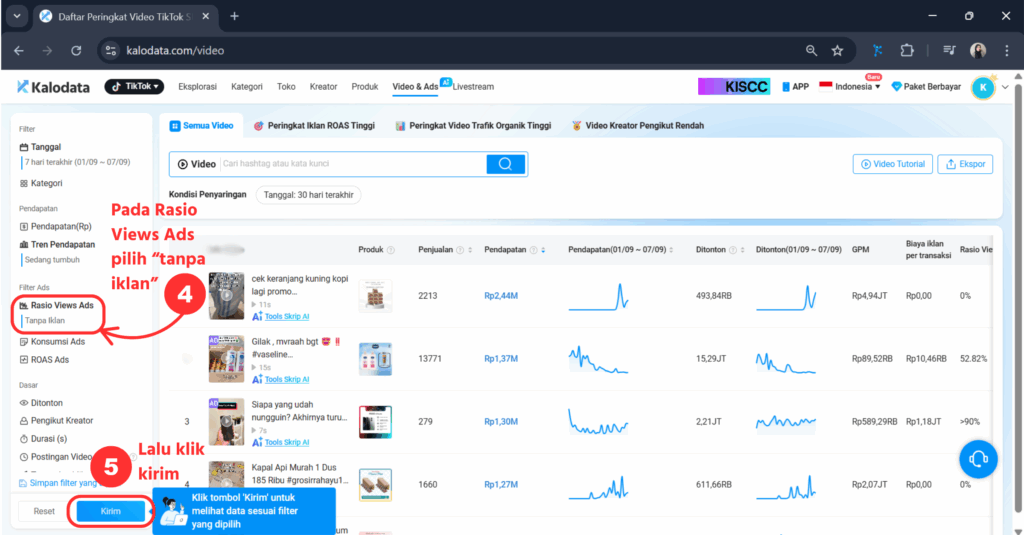
Task: Open the Toko menu
Action: point(286,86)
